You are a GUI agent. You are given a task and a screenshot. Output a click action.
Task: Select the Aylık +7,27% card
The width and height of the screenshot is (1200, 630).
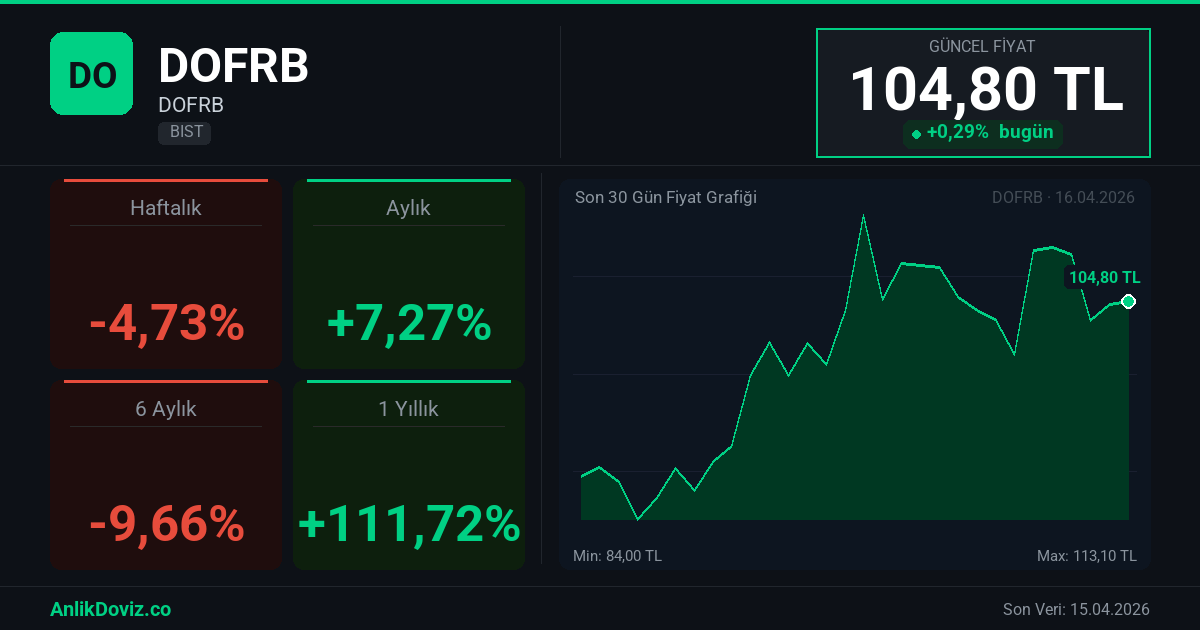click(x=408, y=275)
